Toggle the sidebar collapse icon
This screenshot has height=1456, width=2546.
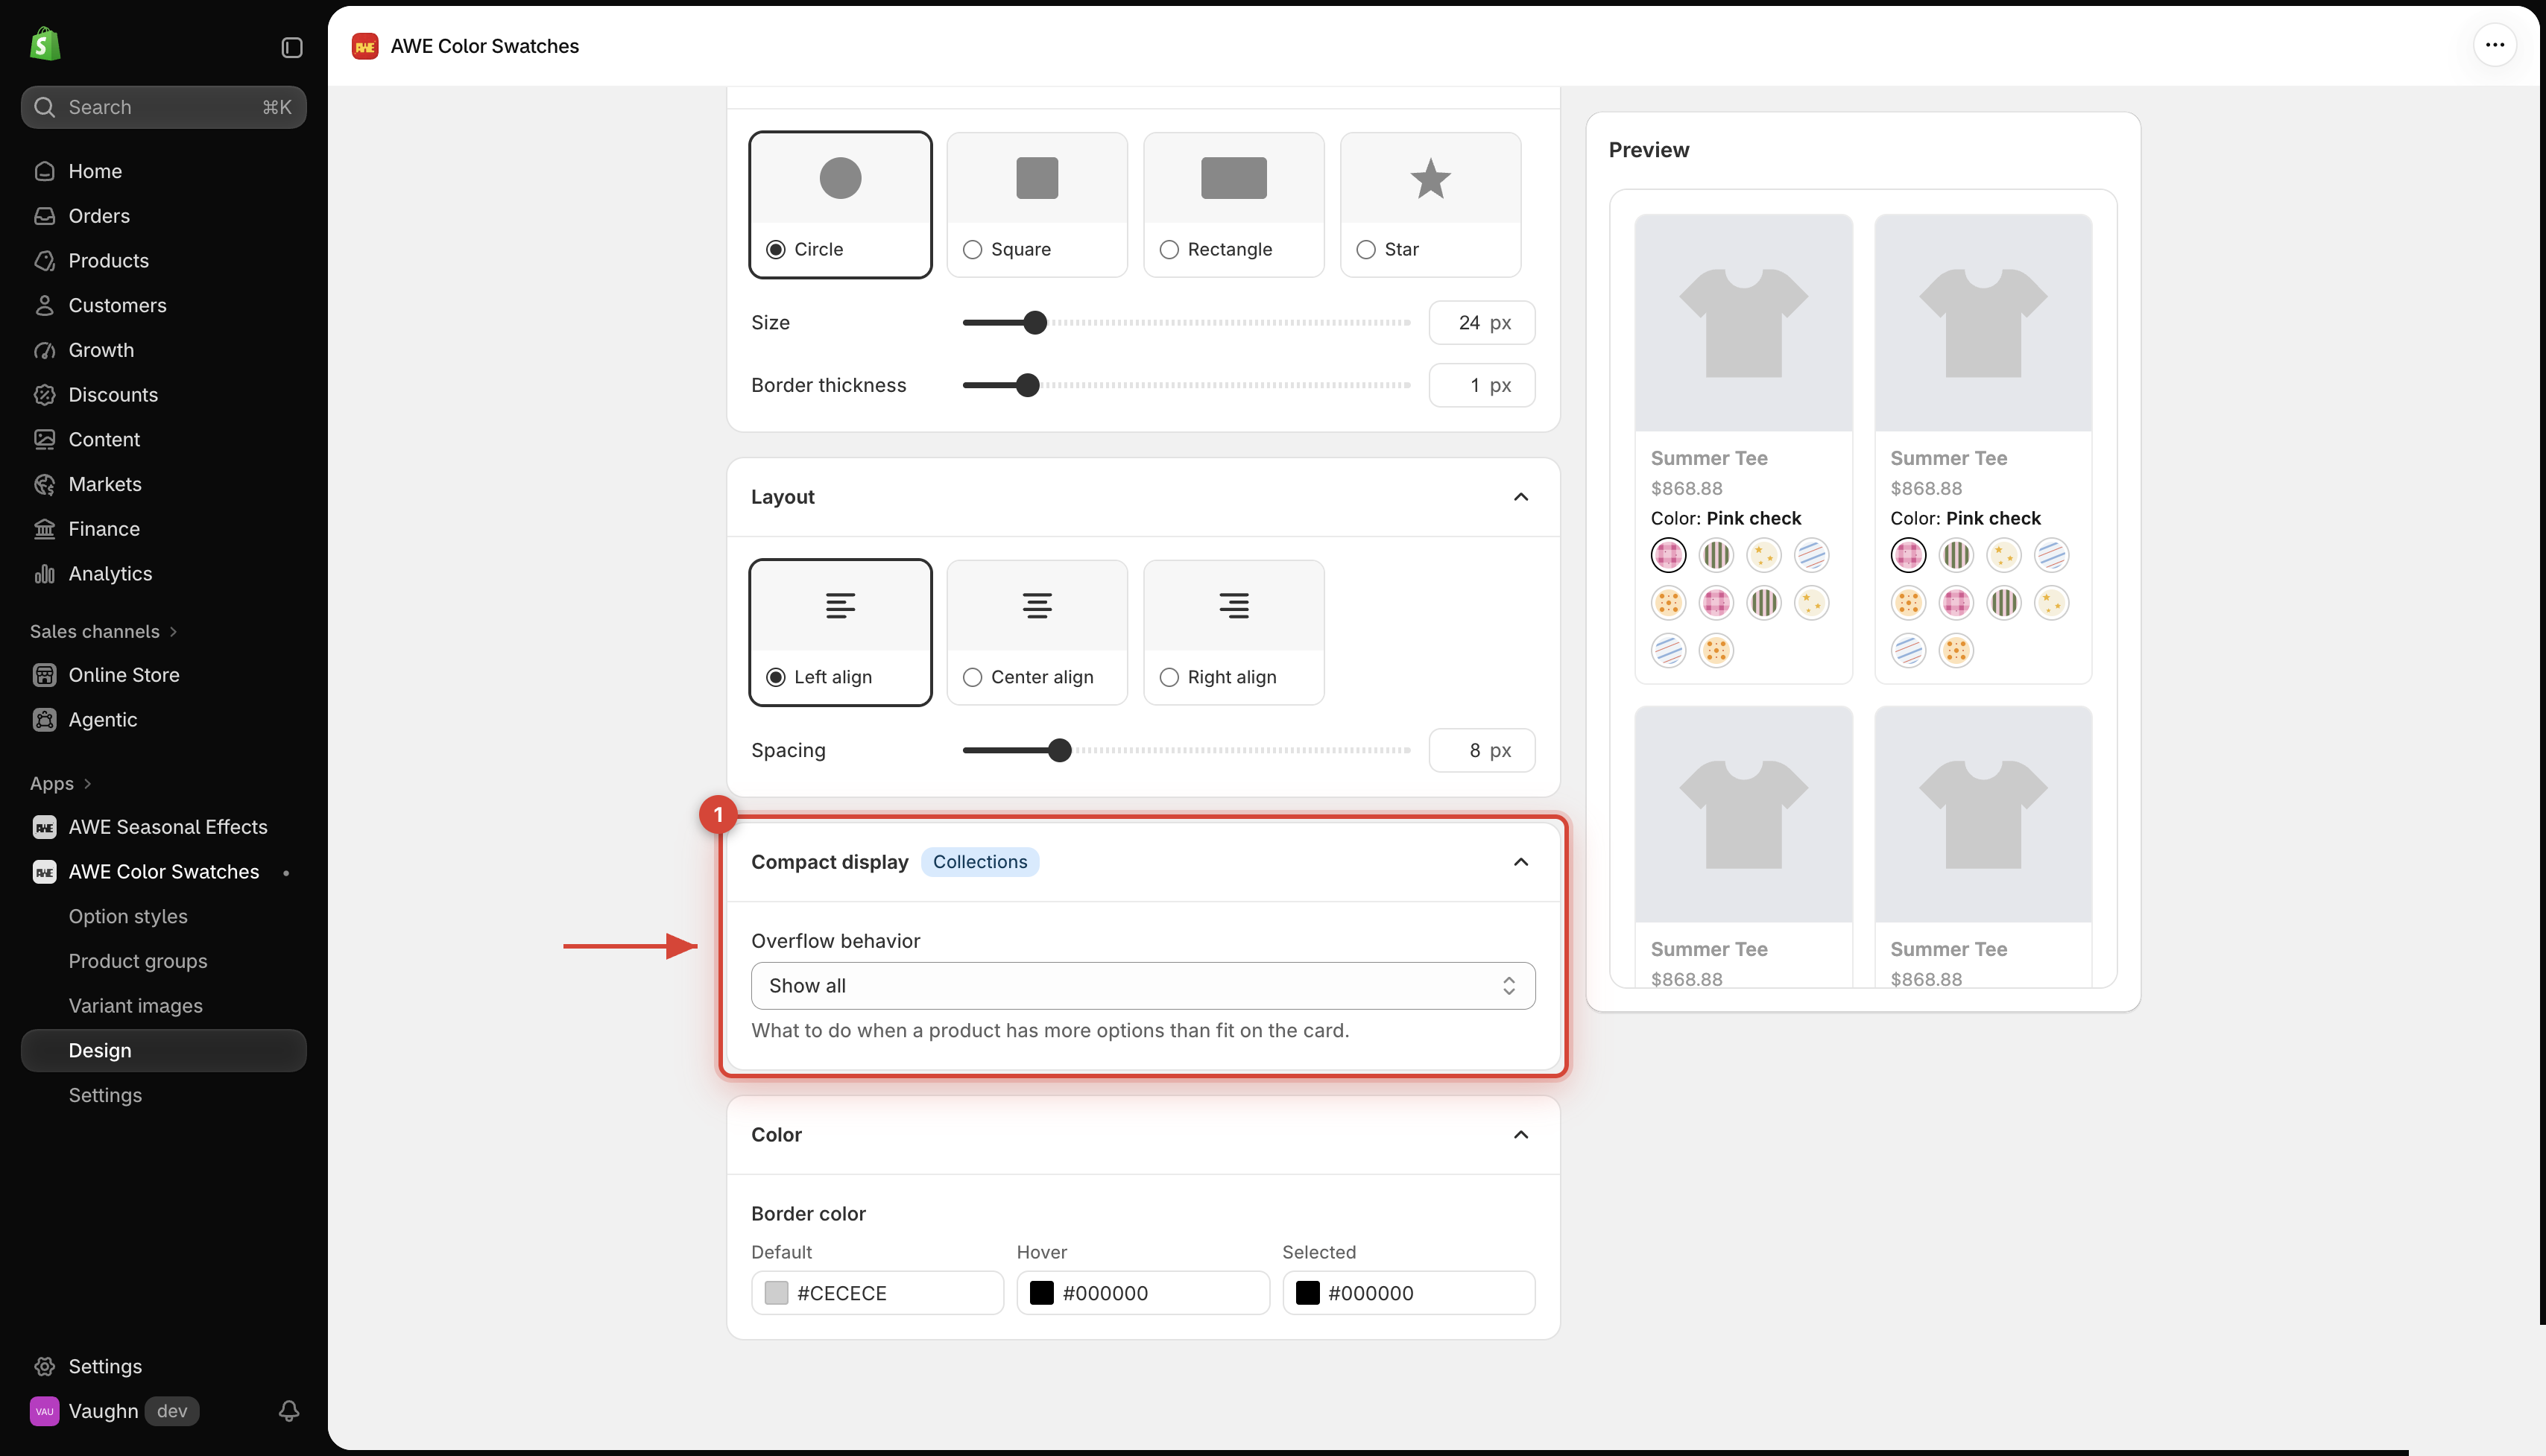pyautogui.click(x=291, y=47)
